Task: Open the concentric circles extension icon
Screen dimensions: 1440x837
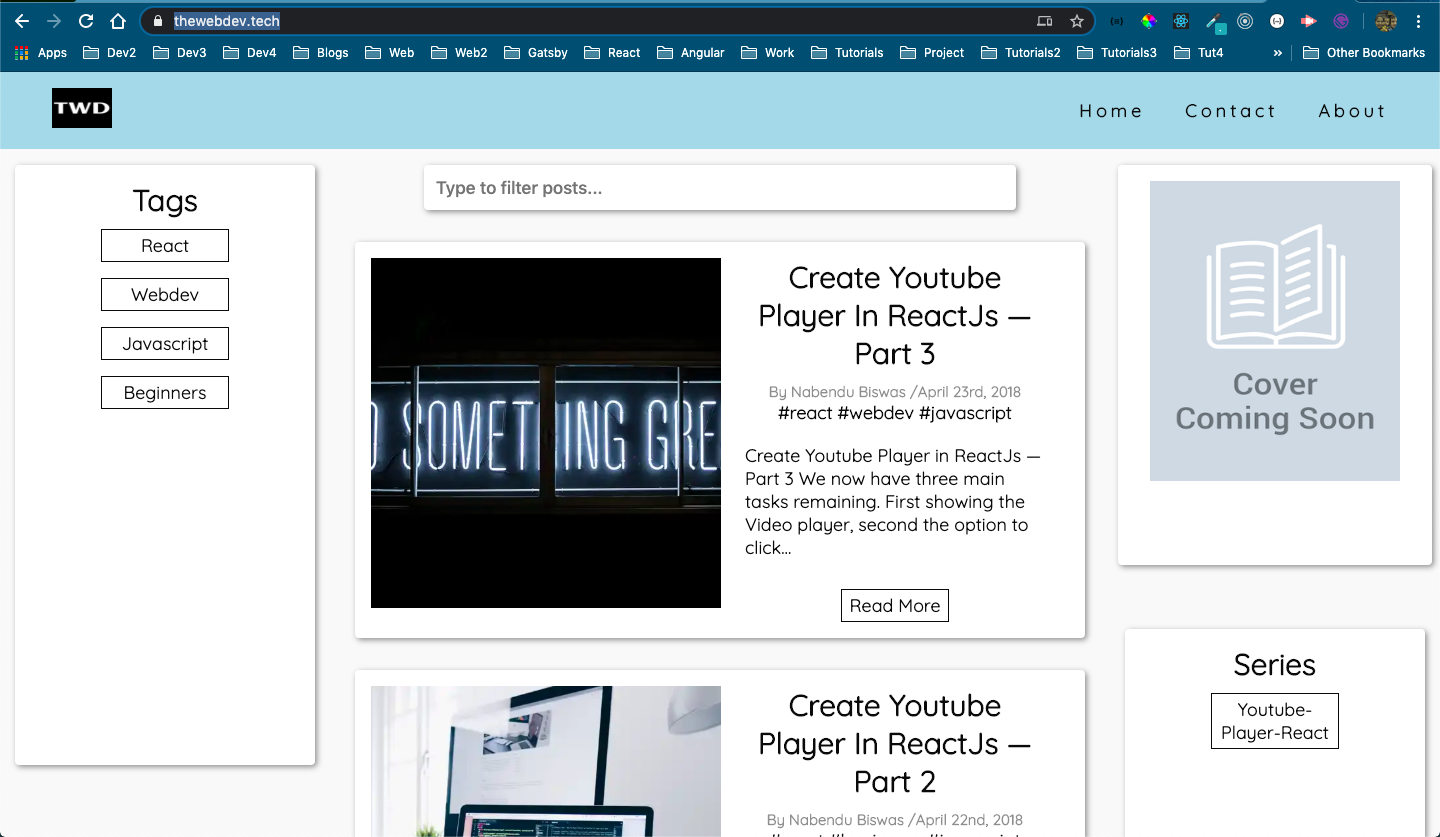Action: point(1245,21)
